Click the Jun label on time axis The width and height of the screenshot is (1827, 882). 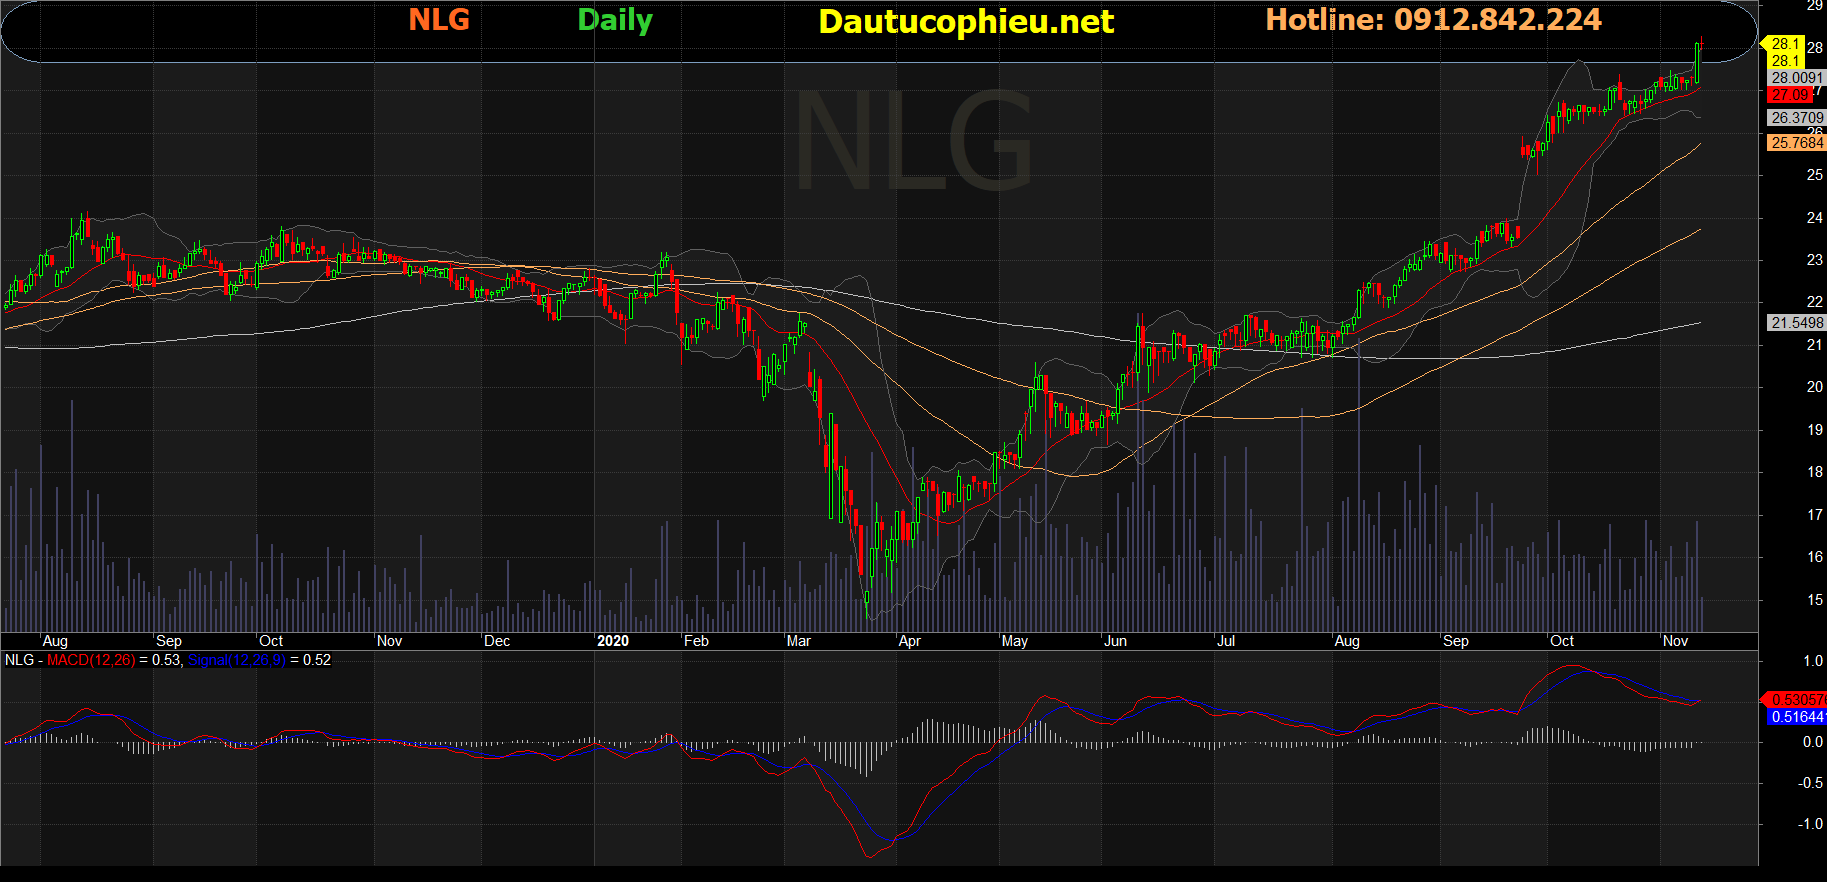pyautogui.click(x=1115, y=641)
